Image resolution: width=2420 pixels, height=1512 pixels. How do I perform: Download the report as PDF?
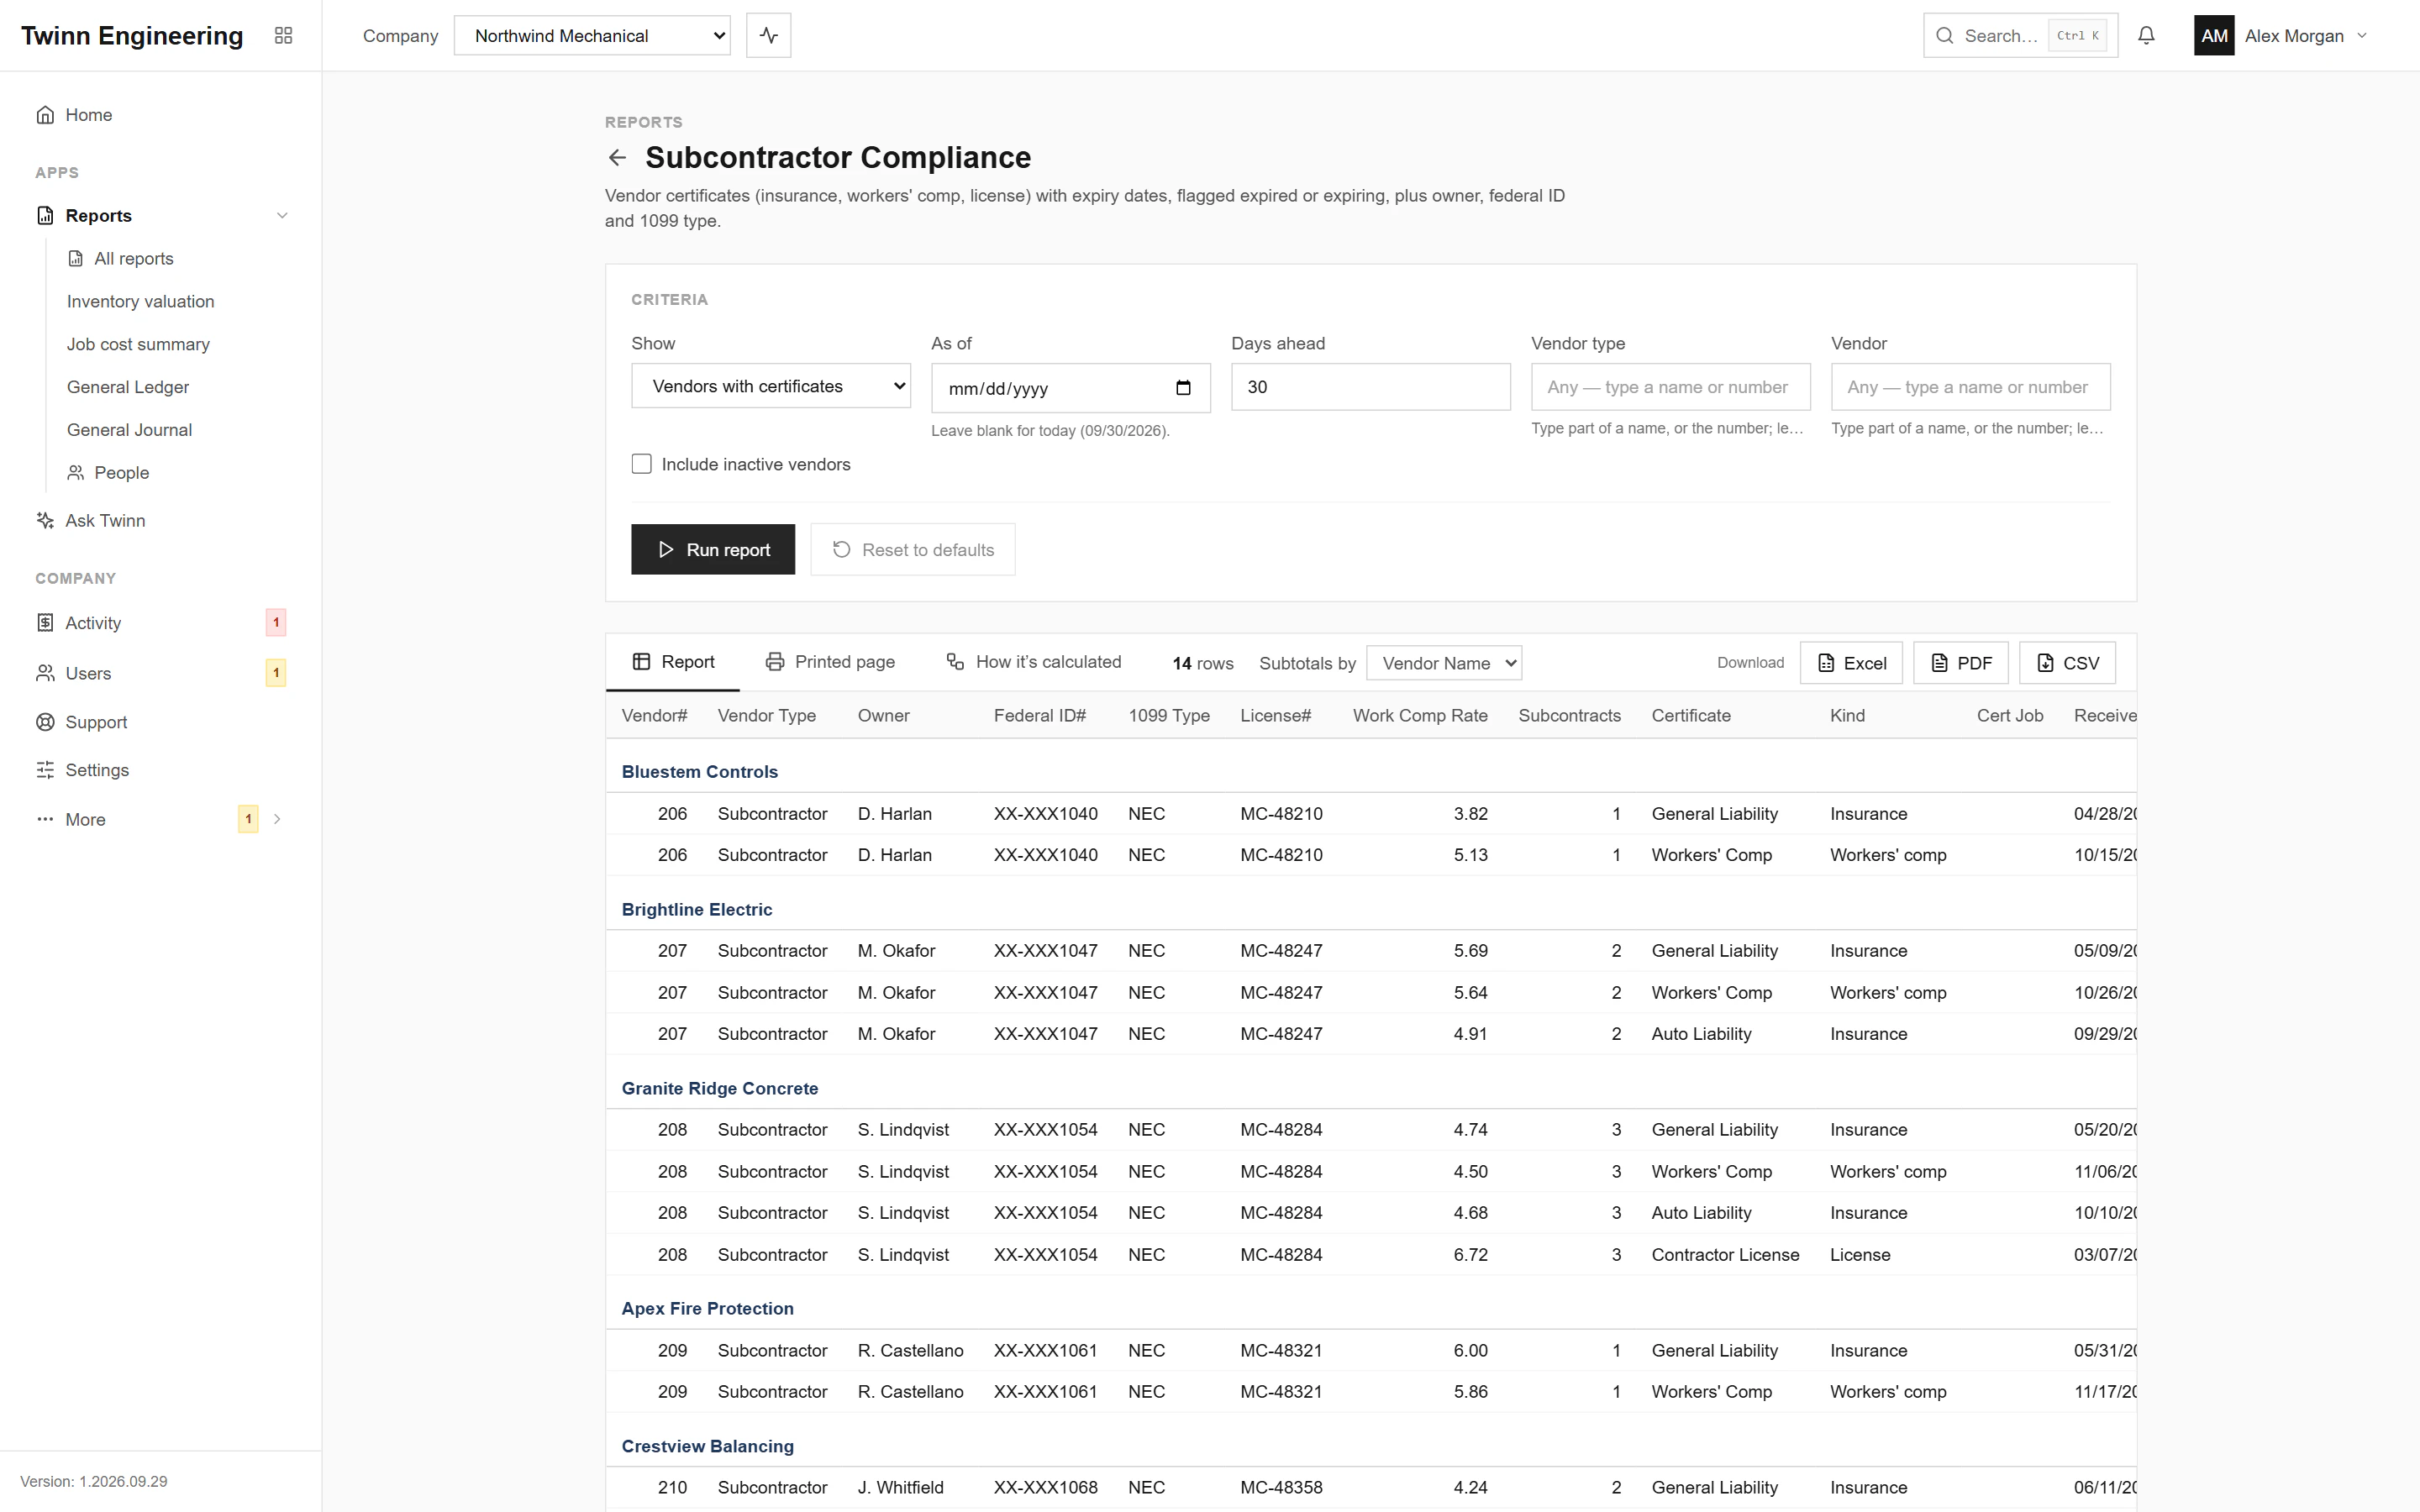(1960, 663)
